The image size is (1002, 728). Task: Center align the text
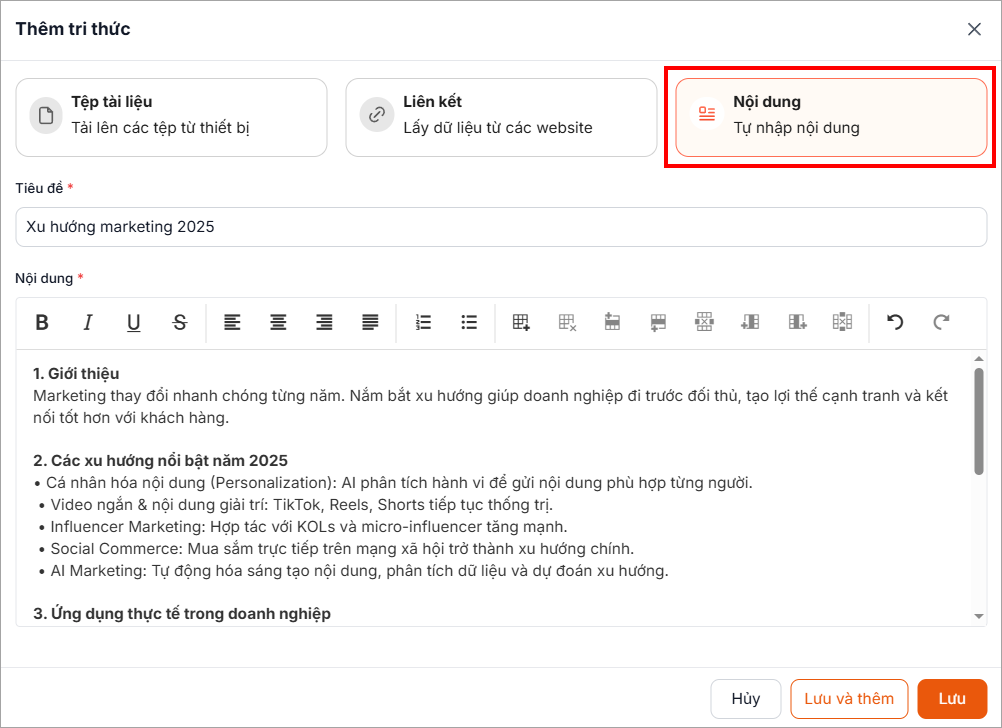(278, 322)
